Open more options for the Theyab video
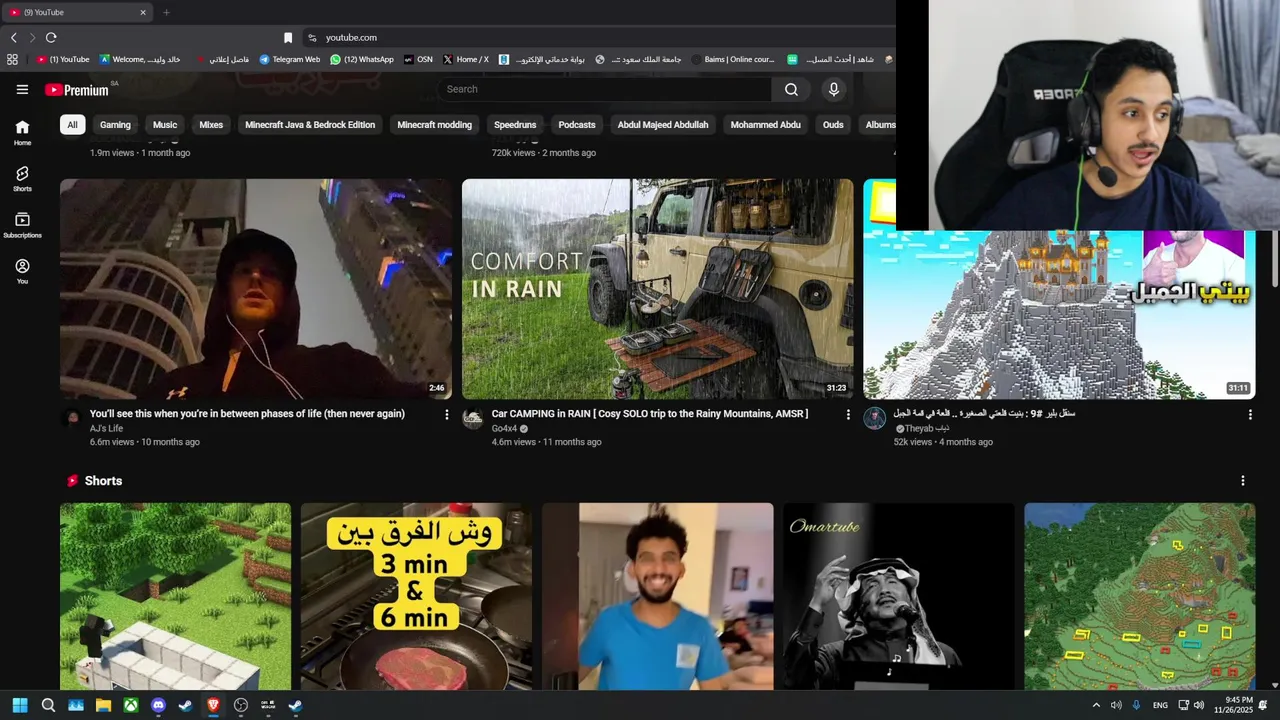1280x720 pixels. (1250, 414)
